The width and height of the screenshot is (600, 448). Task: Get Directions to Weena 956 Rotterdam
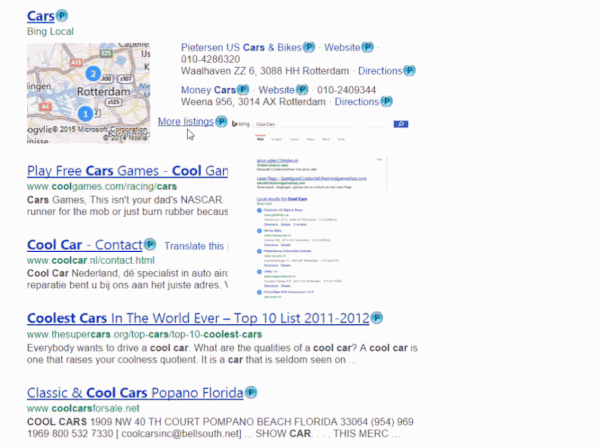pos(357,102)
